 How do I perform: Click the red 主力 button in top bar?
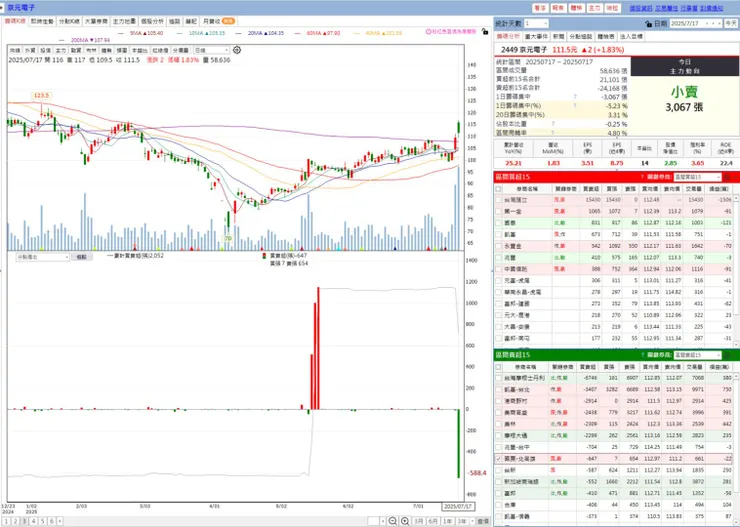pyautogui.click(x=594, y=8)
